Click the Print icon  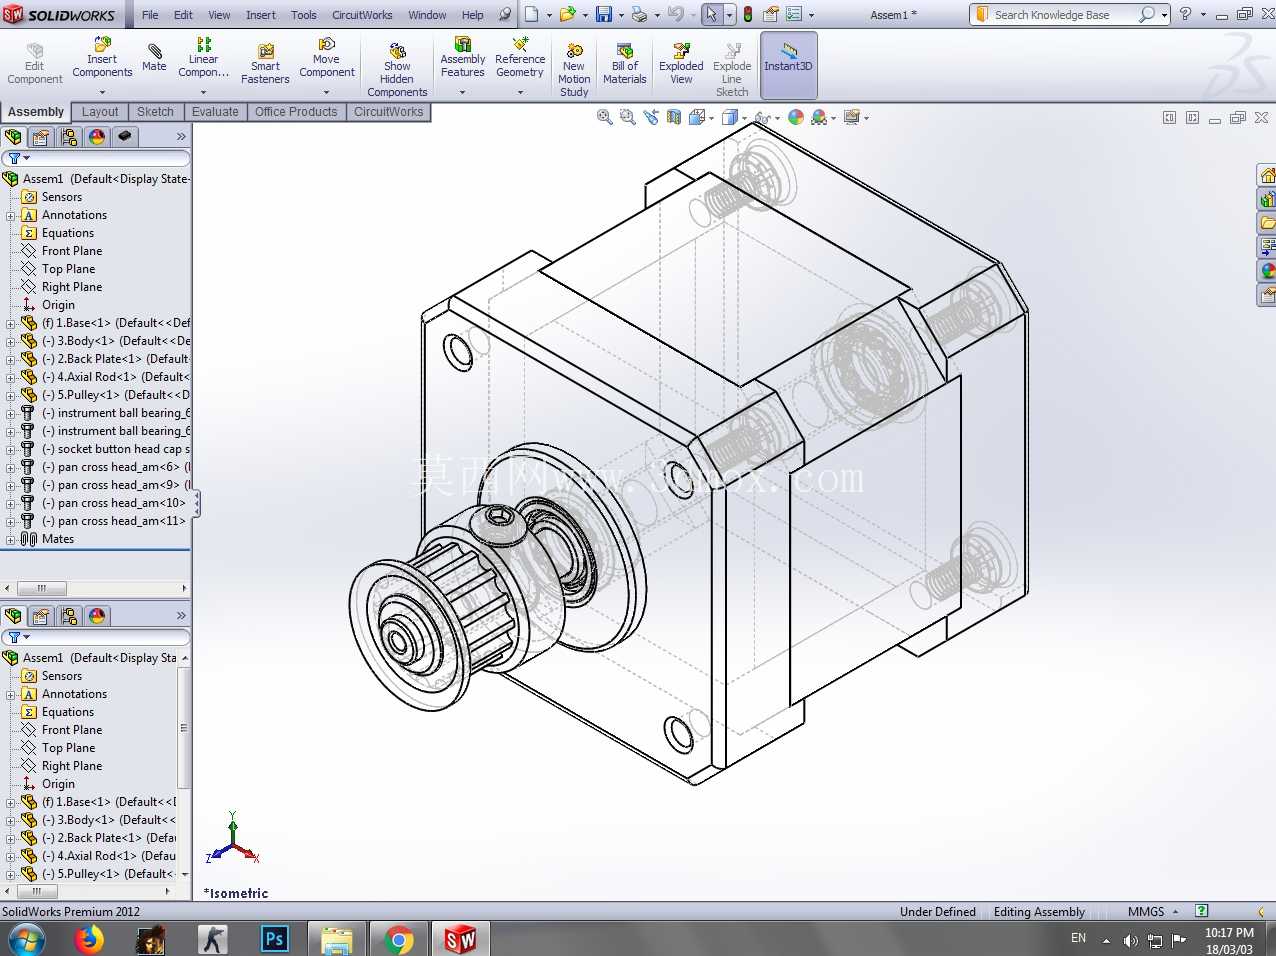click(x=639, y=14)
